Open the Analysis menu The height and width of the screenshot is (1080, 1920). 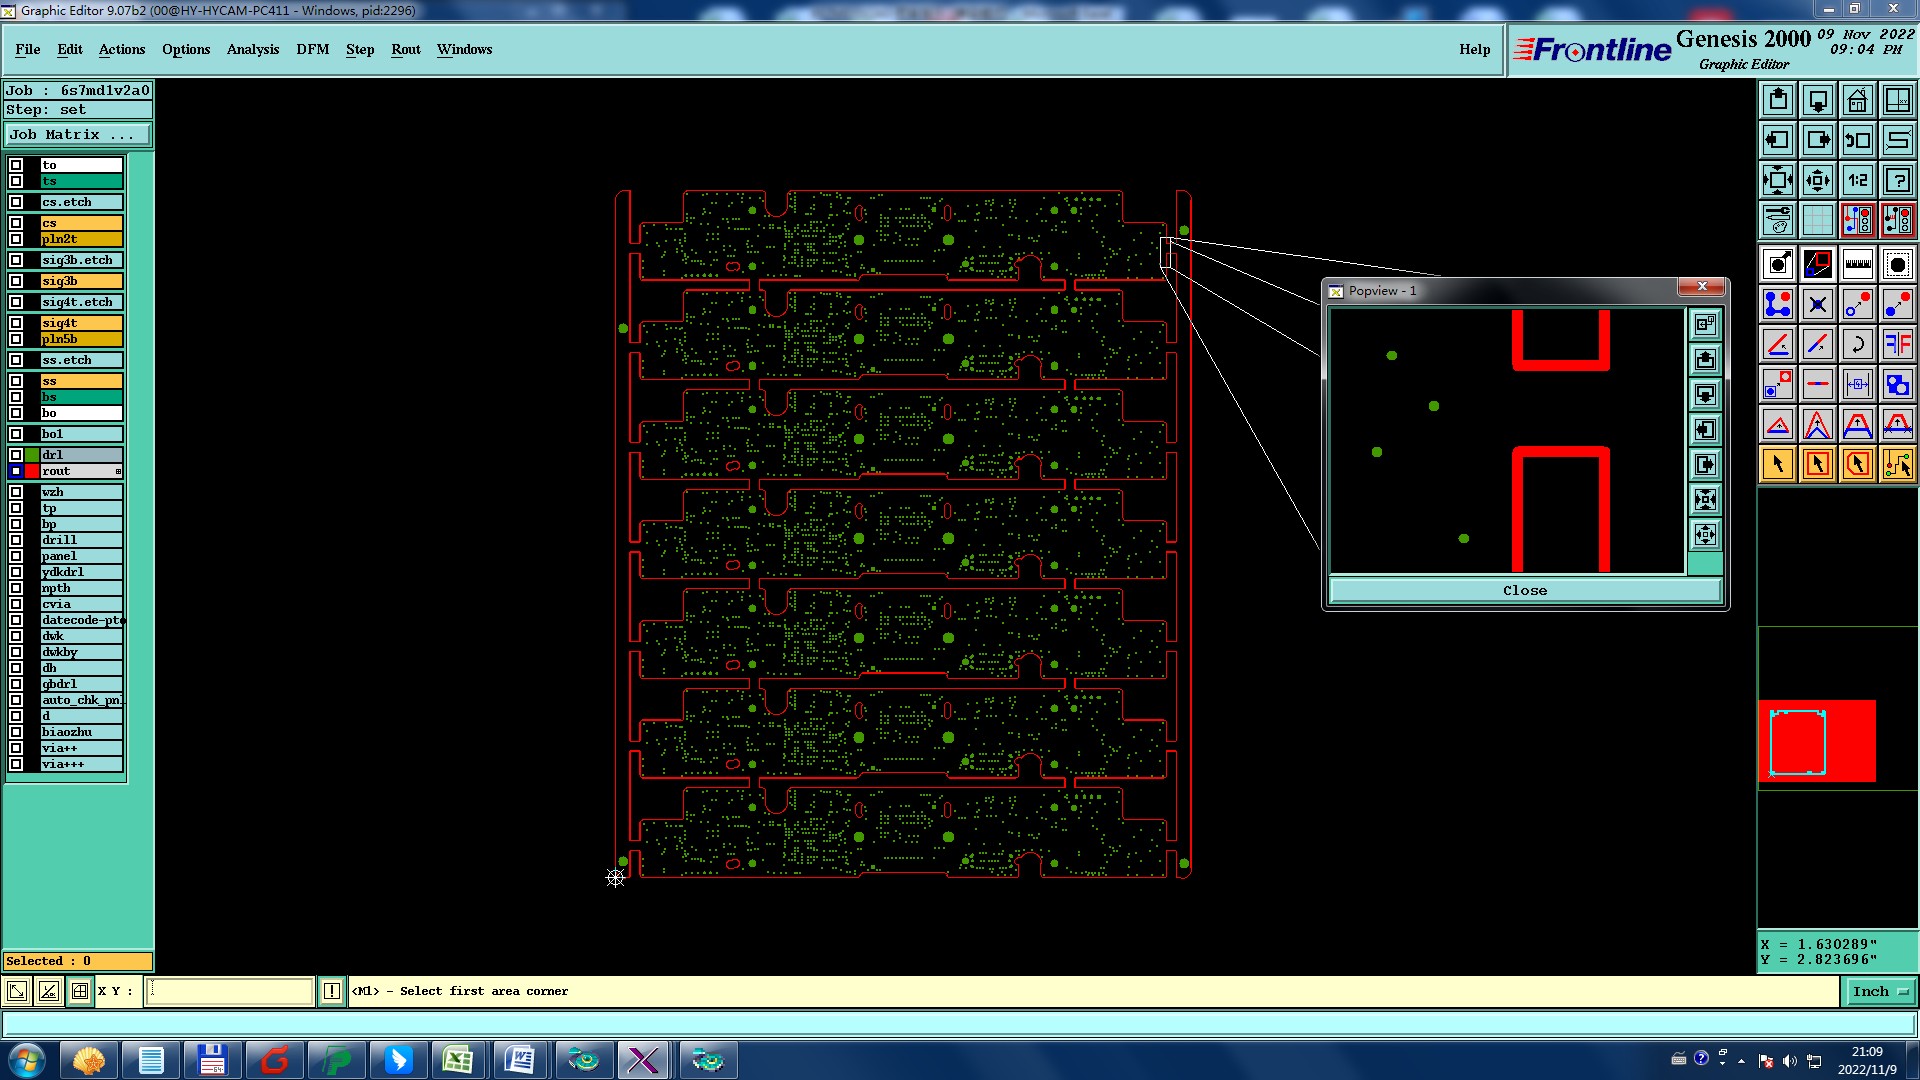[252, 49]
